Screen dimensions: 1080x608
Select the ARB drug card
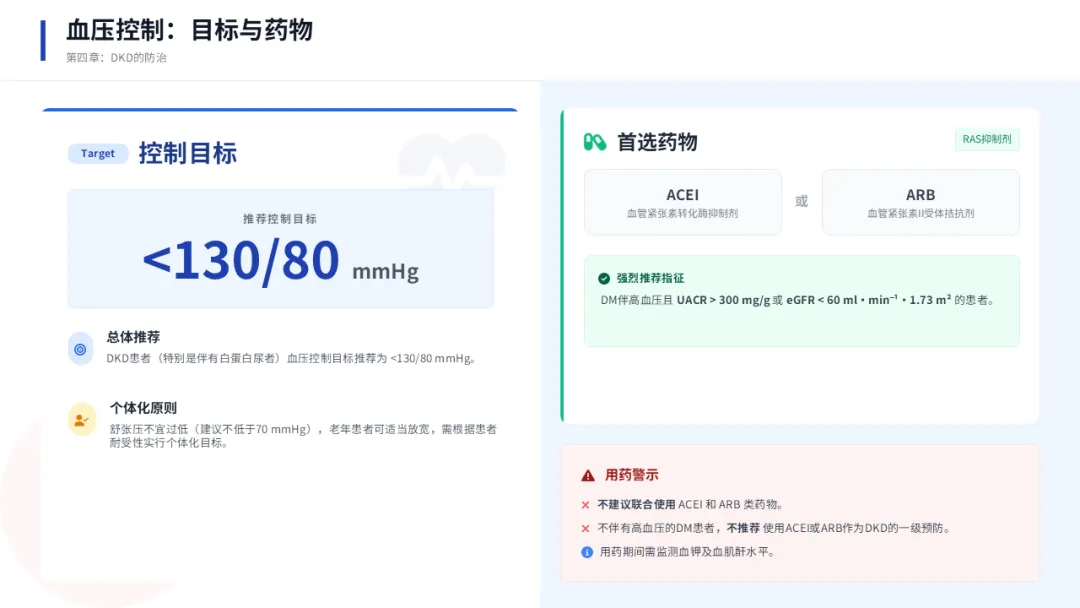[x=920, y=202]
